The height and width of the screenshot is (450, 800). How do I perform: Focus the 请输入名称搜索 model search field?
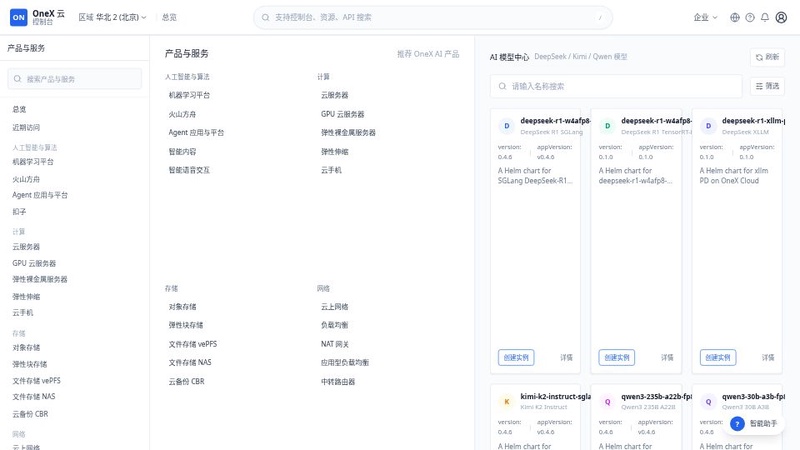tap(616, 86)
